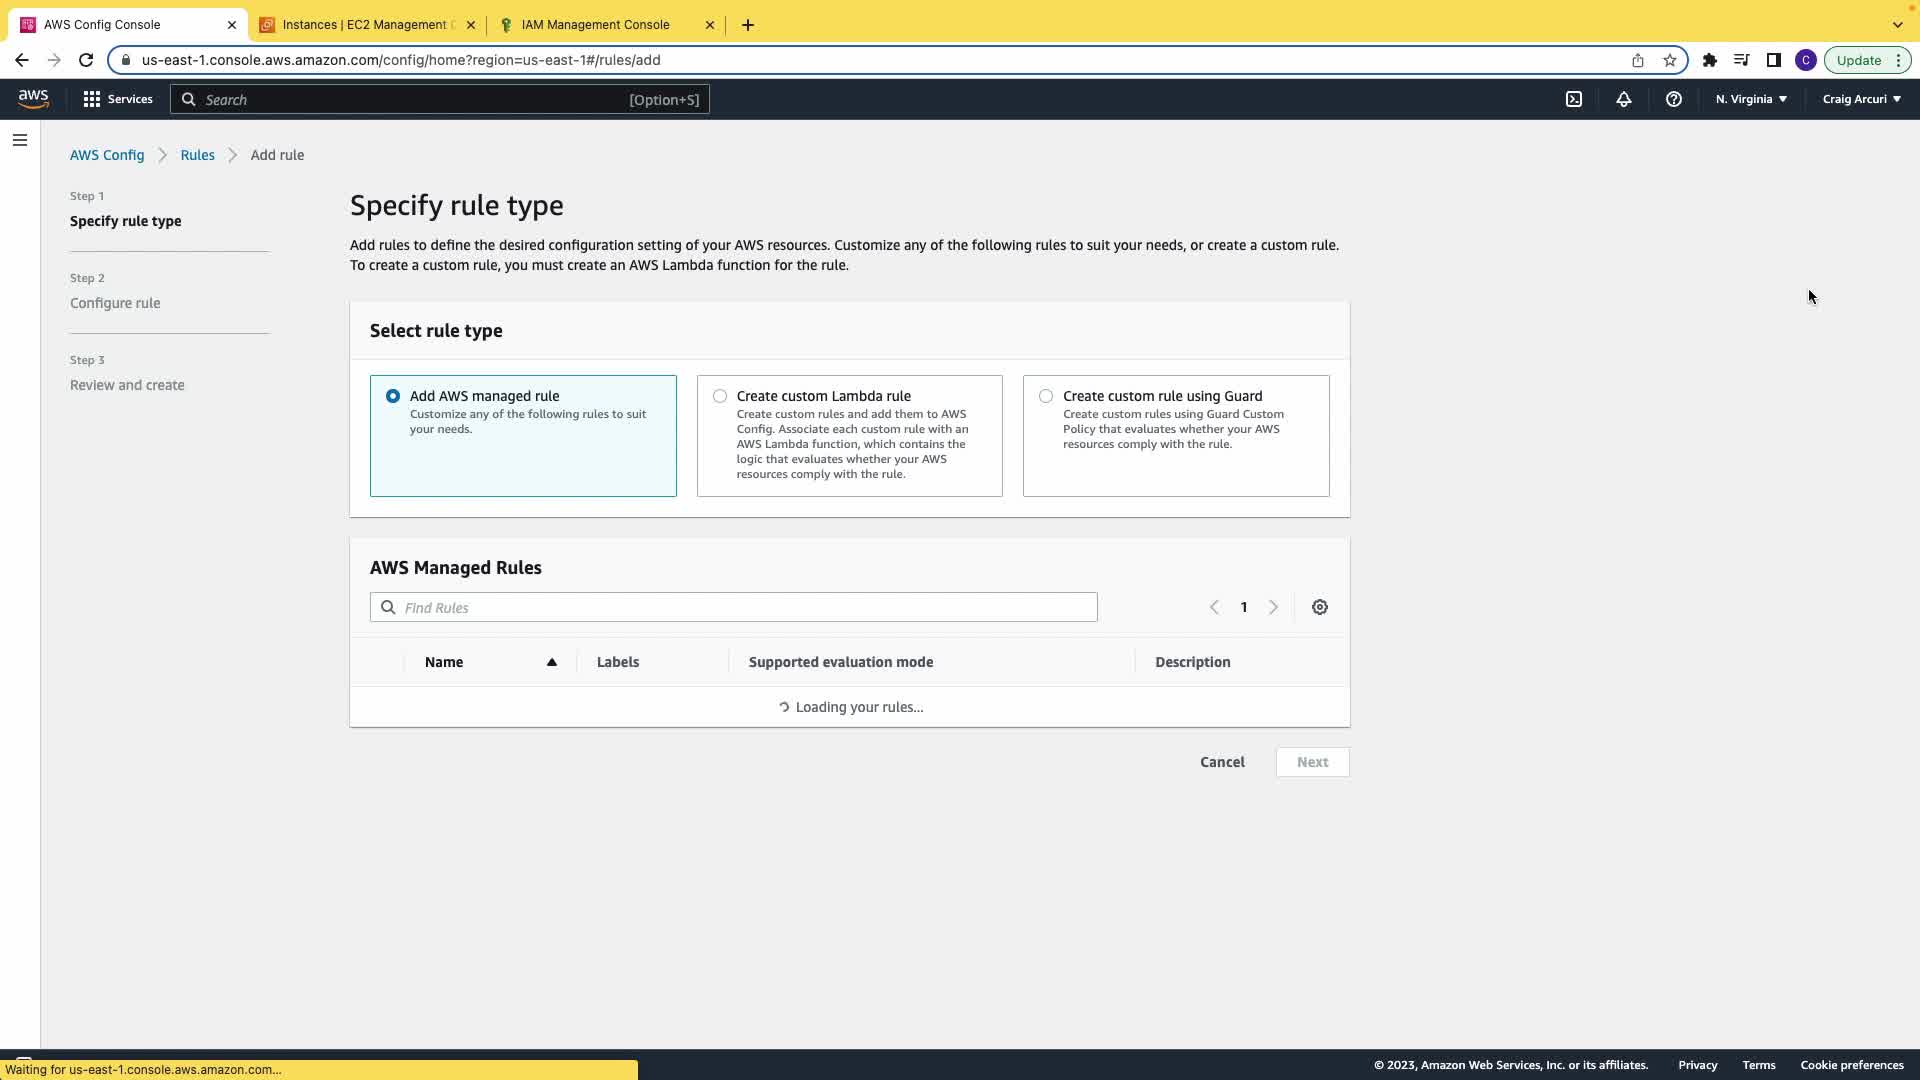Sort rules by Name column arrow
Viewport: 1920px width, 1080px height.
click(x=551, y=662)
